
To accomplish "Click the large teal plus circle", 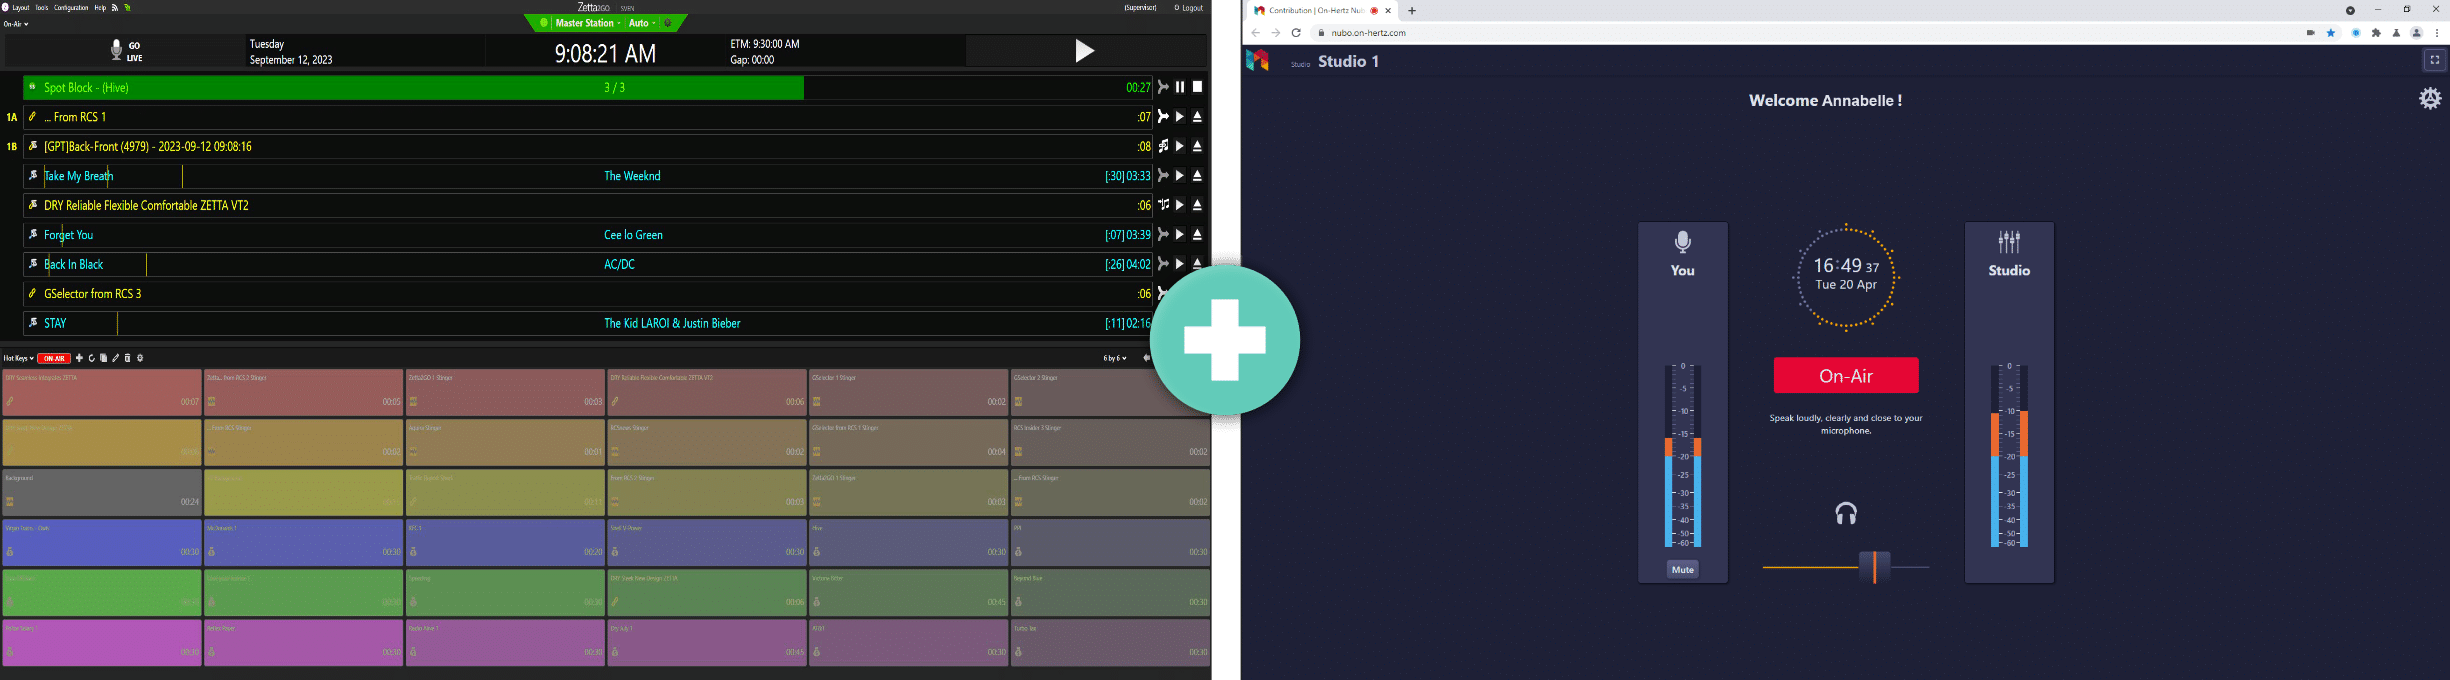I will pos(1225,340).
